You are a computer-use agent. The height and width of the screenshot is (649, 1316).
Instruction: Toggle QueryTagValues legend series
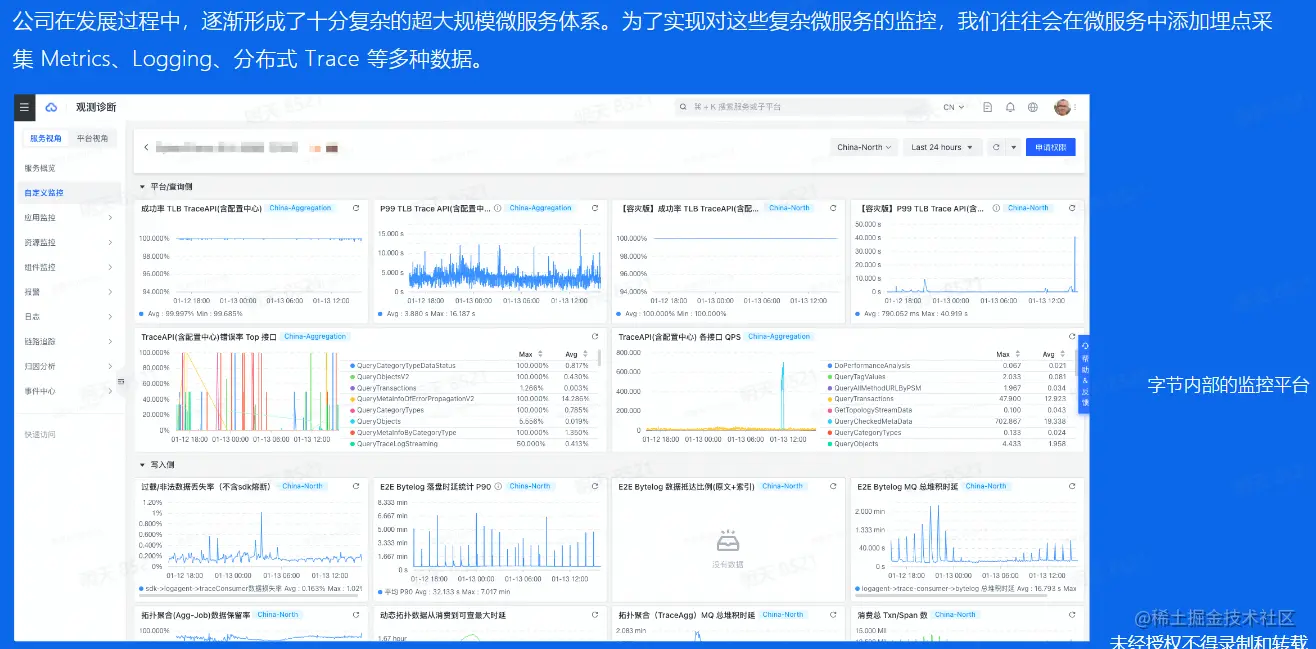click(856, 376)
